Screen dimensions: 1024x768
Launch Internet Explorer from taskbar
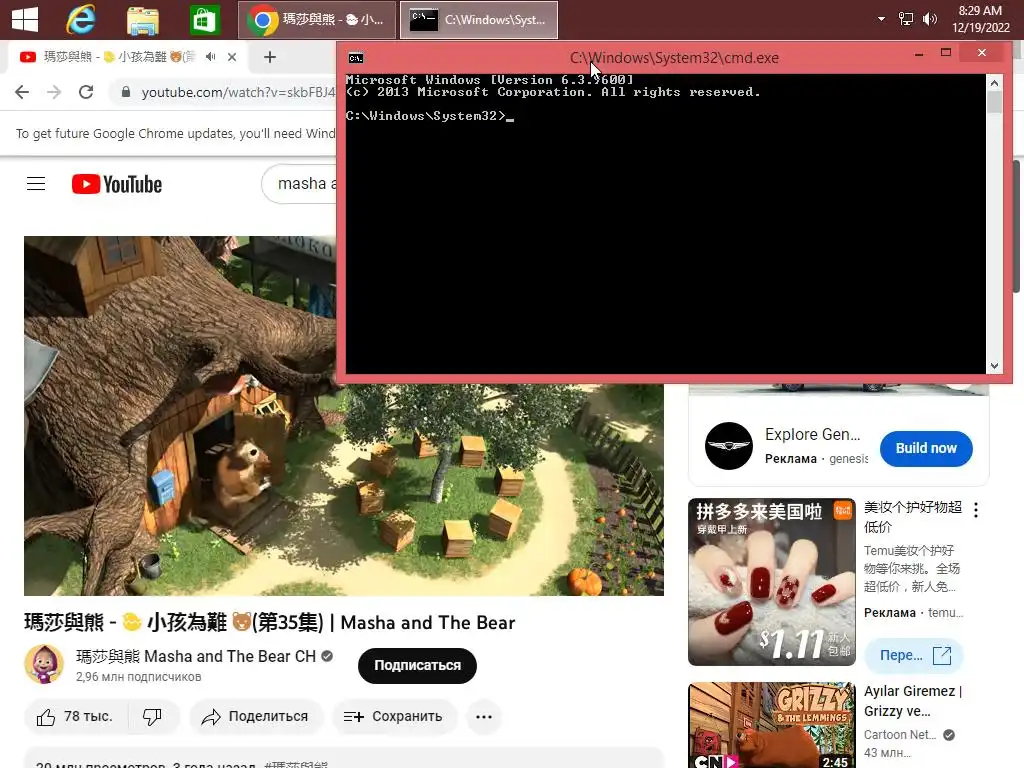click(x=81, y=20)
